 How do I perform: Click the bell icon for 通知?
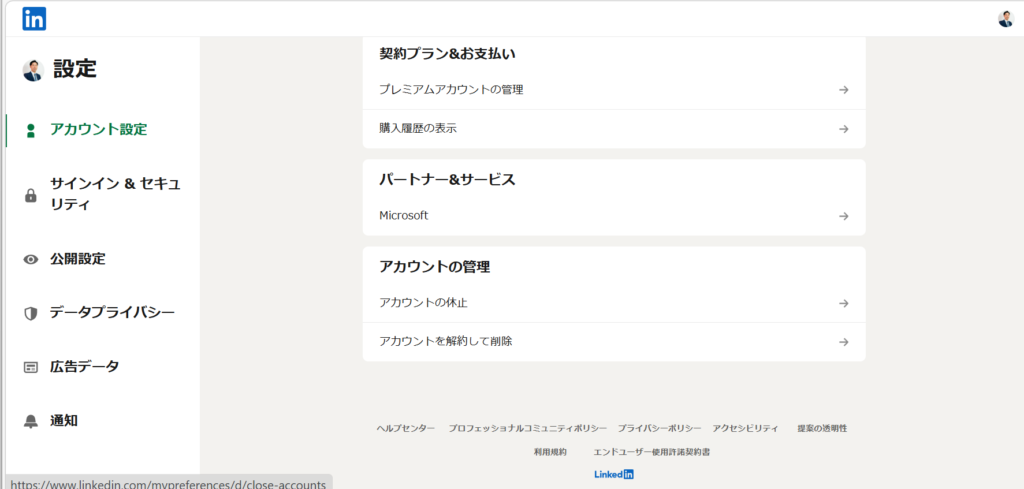pos(30,421)
